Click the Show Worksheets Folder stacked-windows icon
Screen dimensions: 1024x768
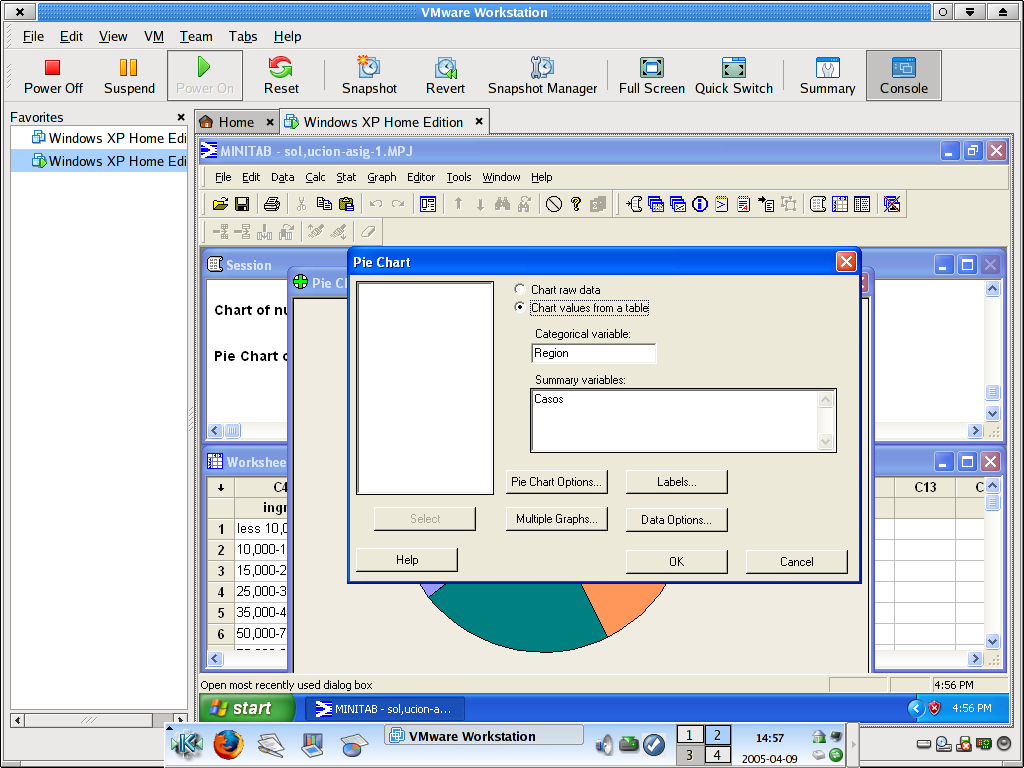tap(656, 204)
